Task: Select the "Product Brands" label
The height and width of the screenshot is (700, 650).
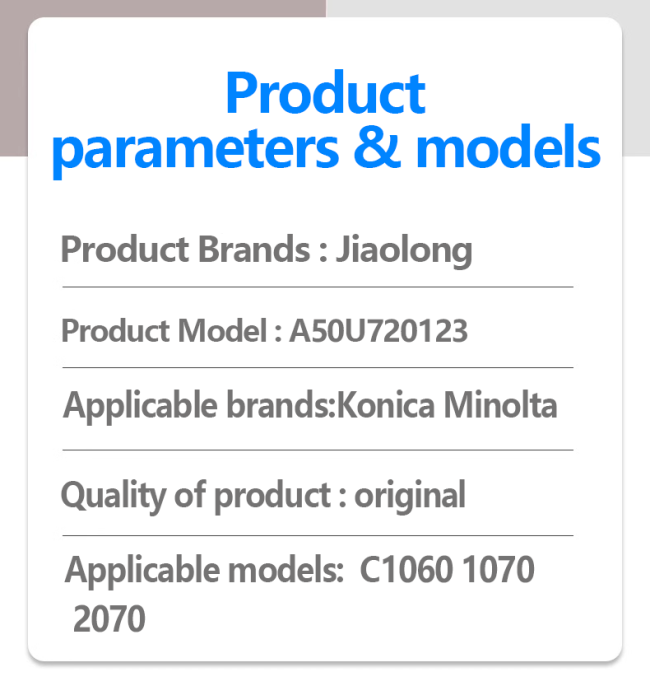Action: click(185, 249)
